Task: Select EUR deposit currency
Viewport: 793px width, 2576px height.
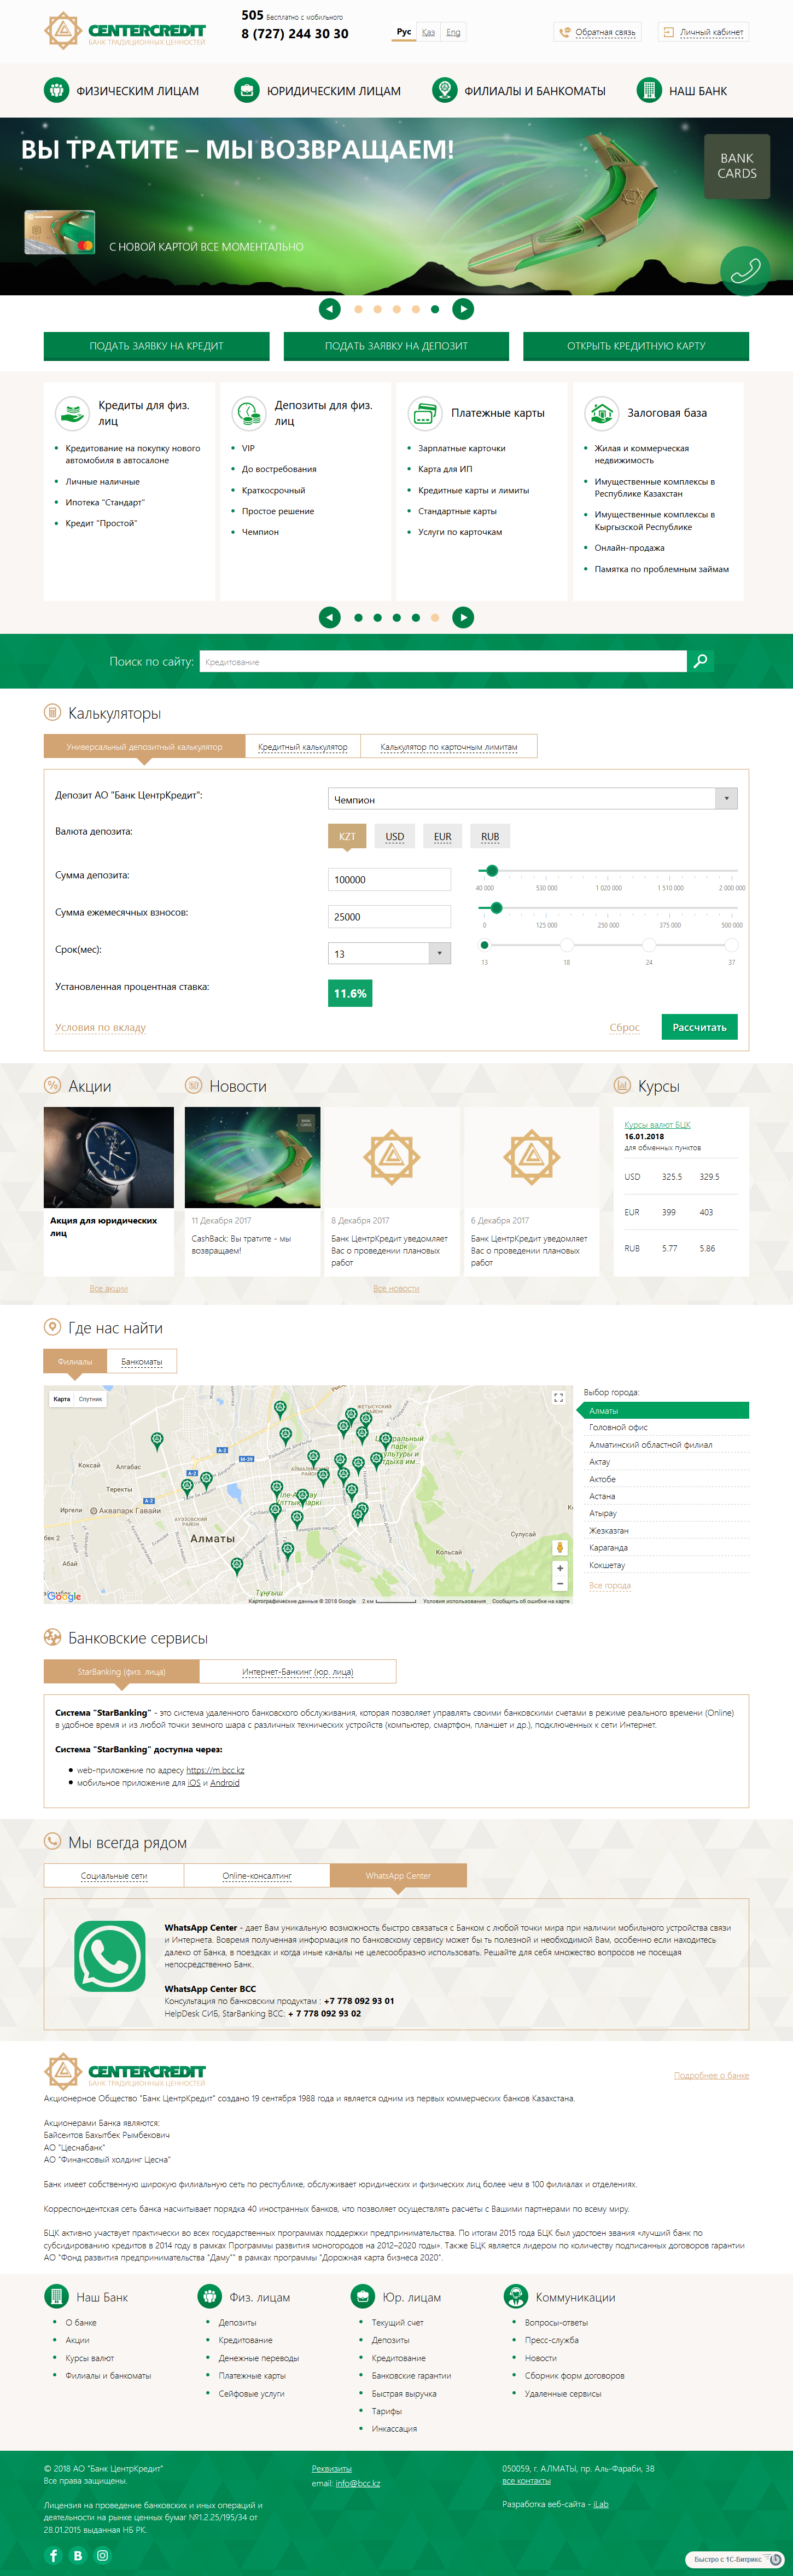Action: pos(443,836)
